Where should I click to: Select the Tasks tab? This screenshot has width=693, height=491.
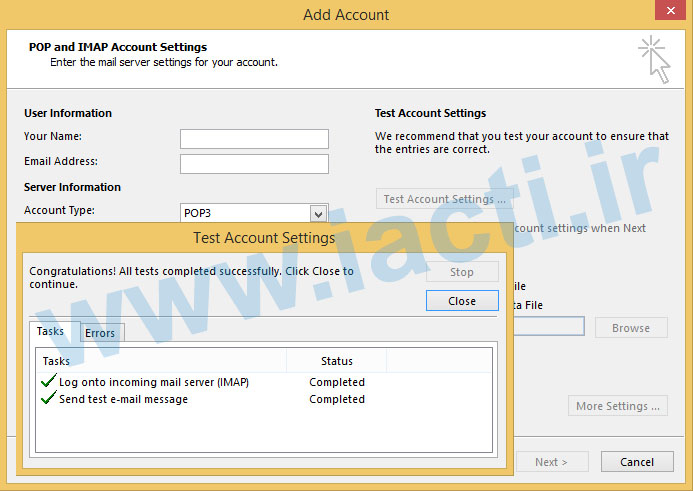pyautogui.click(x=50, y=331)
